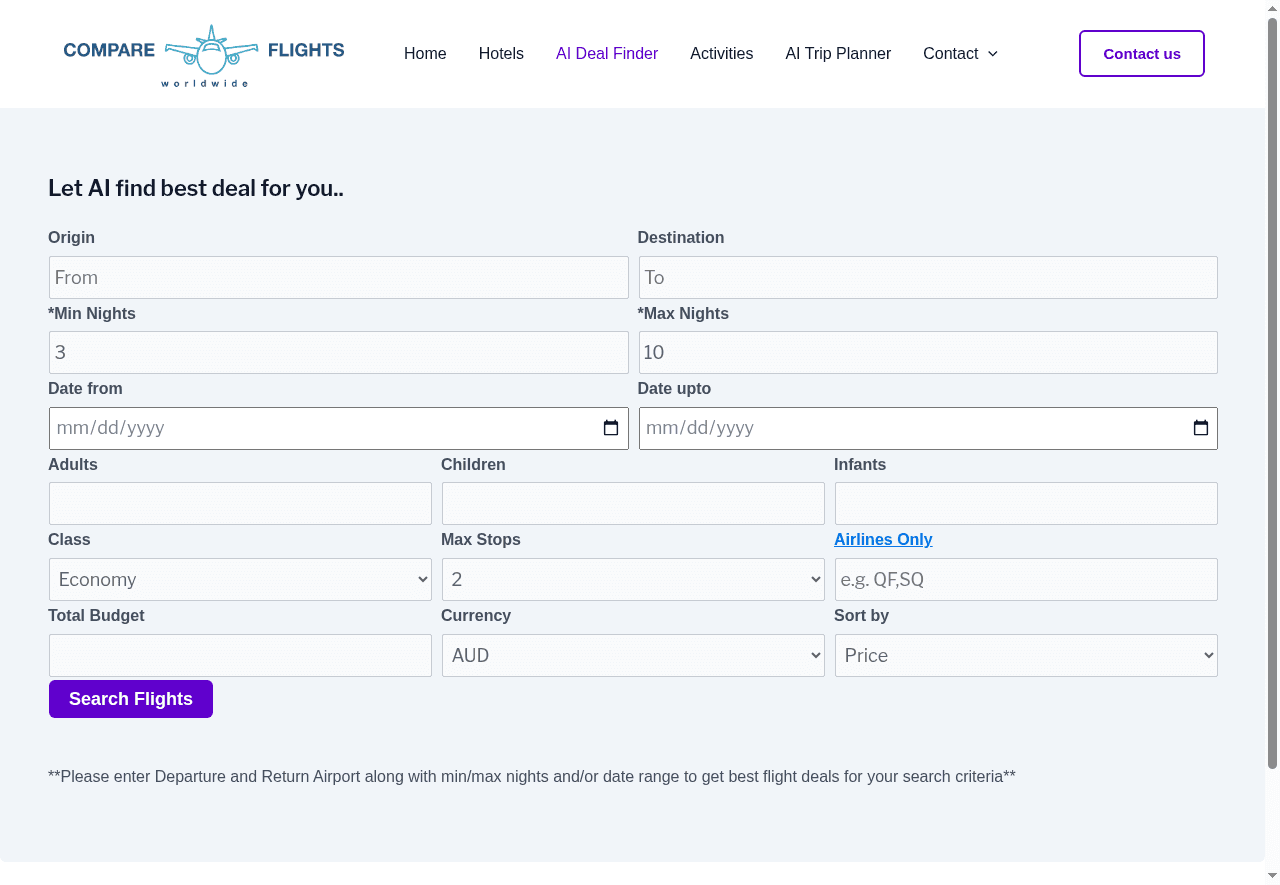
Task: Open the Currency dropdown showing AUD
Action: (x=633, y=655)
